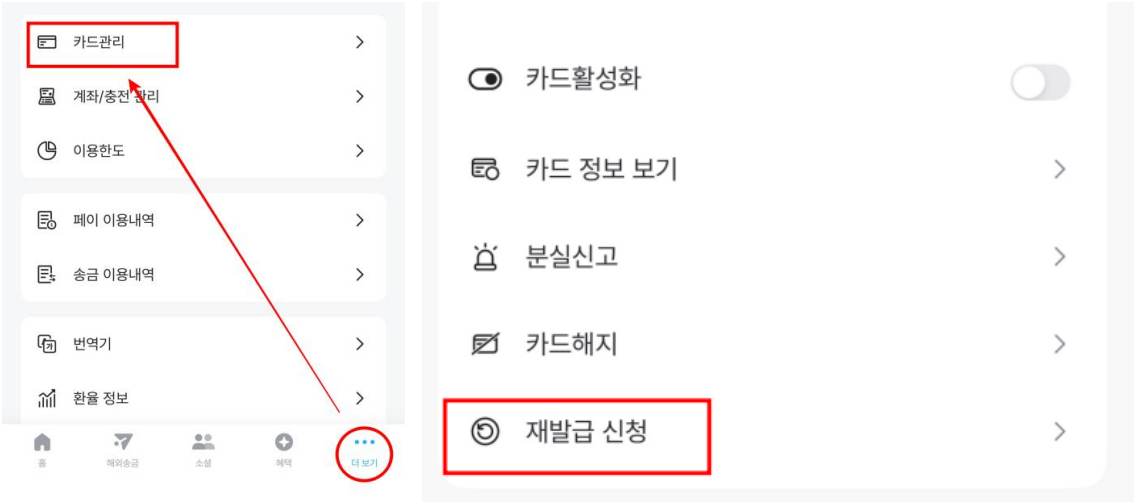
Task: Select the 카드해지 crossed card icon
Action: pos(485,344)
